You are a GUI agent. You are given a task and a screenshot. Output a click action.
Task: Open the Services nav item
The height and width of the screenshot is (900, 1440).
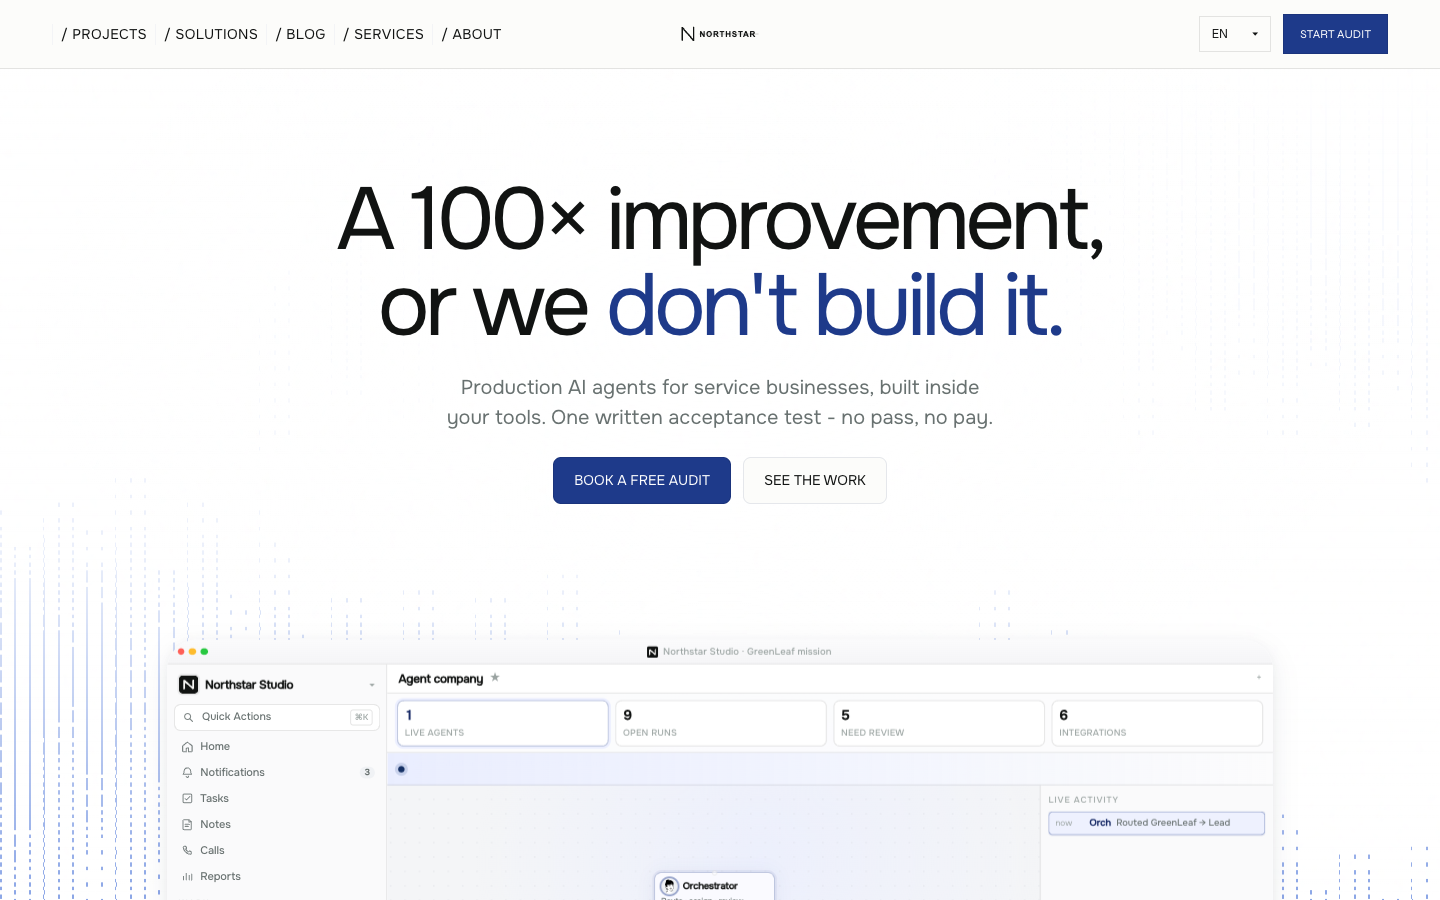click(384, 34)
